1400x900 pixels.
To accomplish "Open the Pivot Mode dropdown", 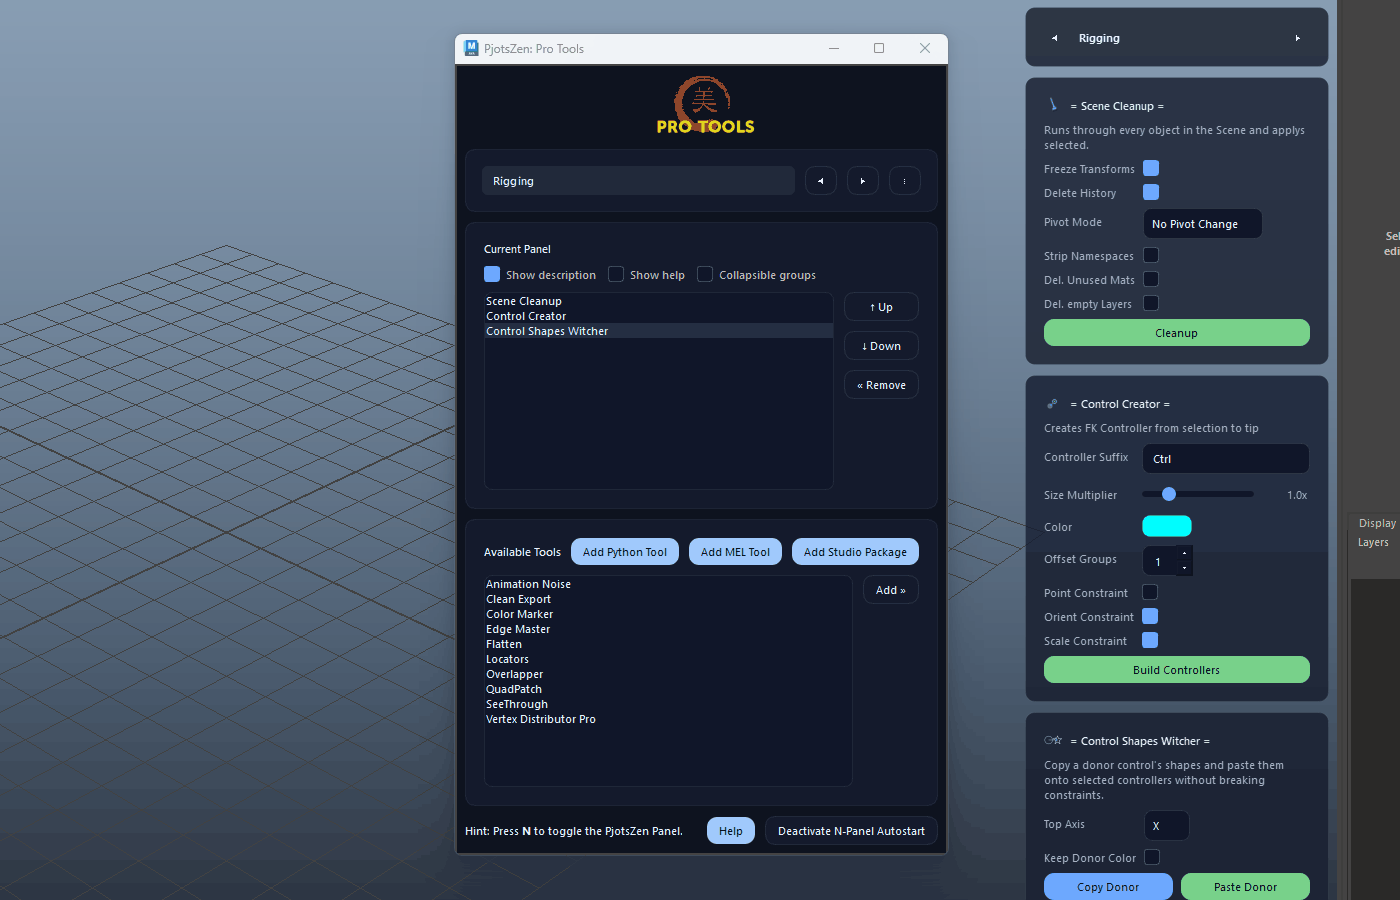I will (x=1202, y=224).
